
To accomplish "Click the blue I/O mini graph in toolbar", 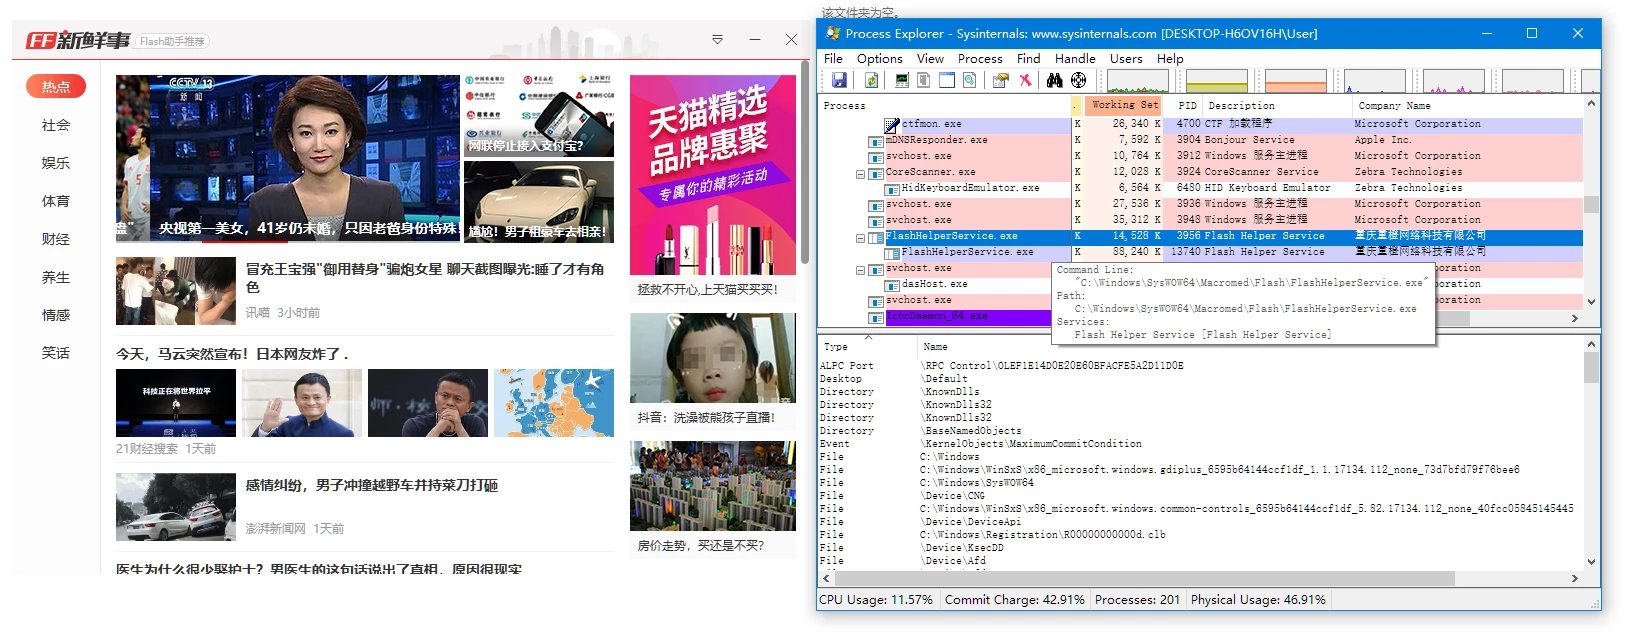I will click(1375, 81).
